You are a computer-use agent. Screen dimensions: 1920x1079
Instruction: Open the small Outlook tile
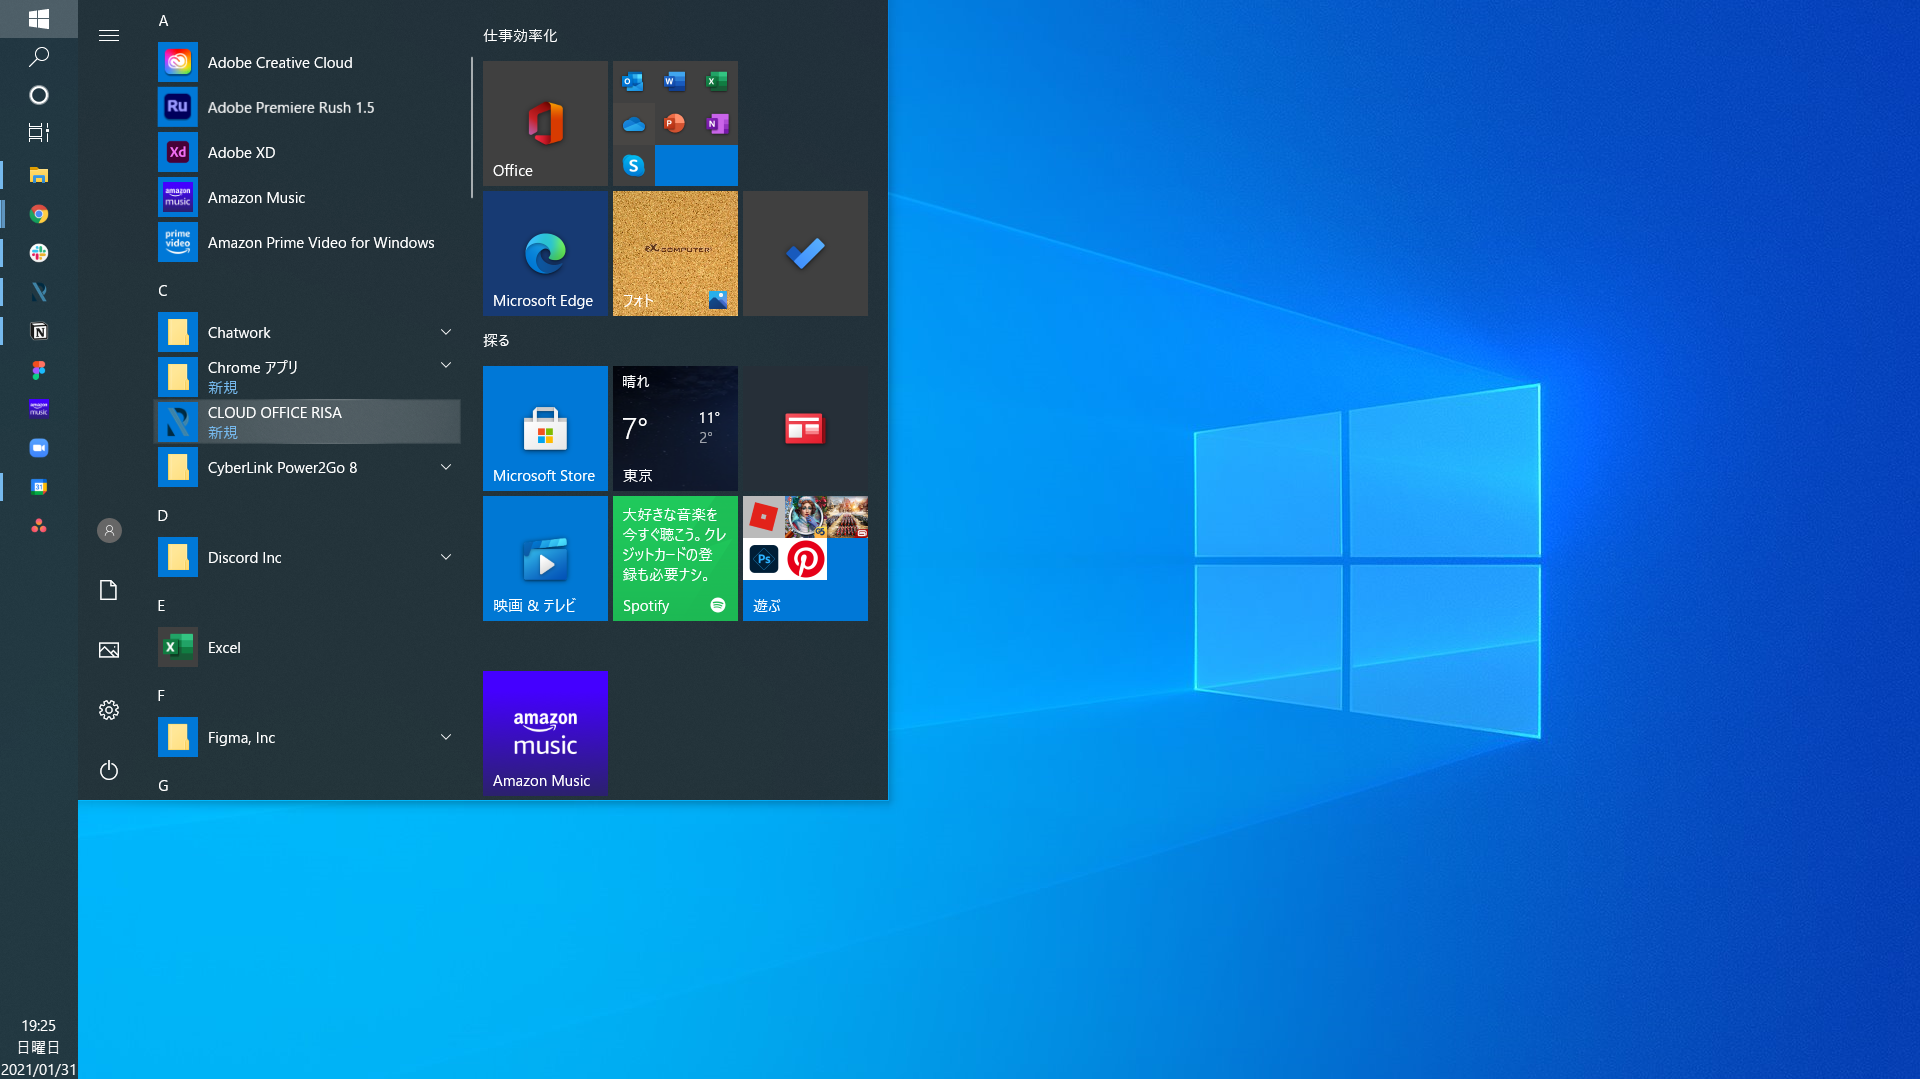pos(633,81)
